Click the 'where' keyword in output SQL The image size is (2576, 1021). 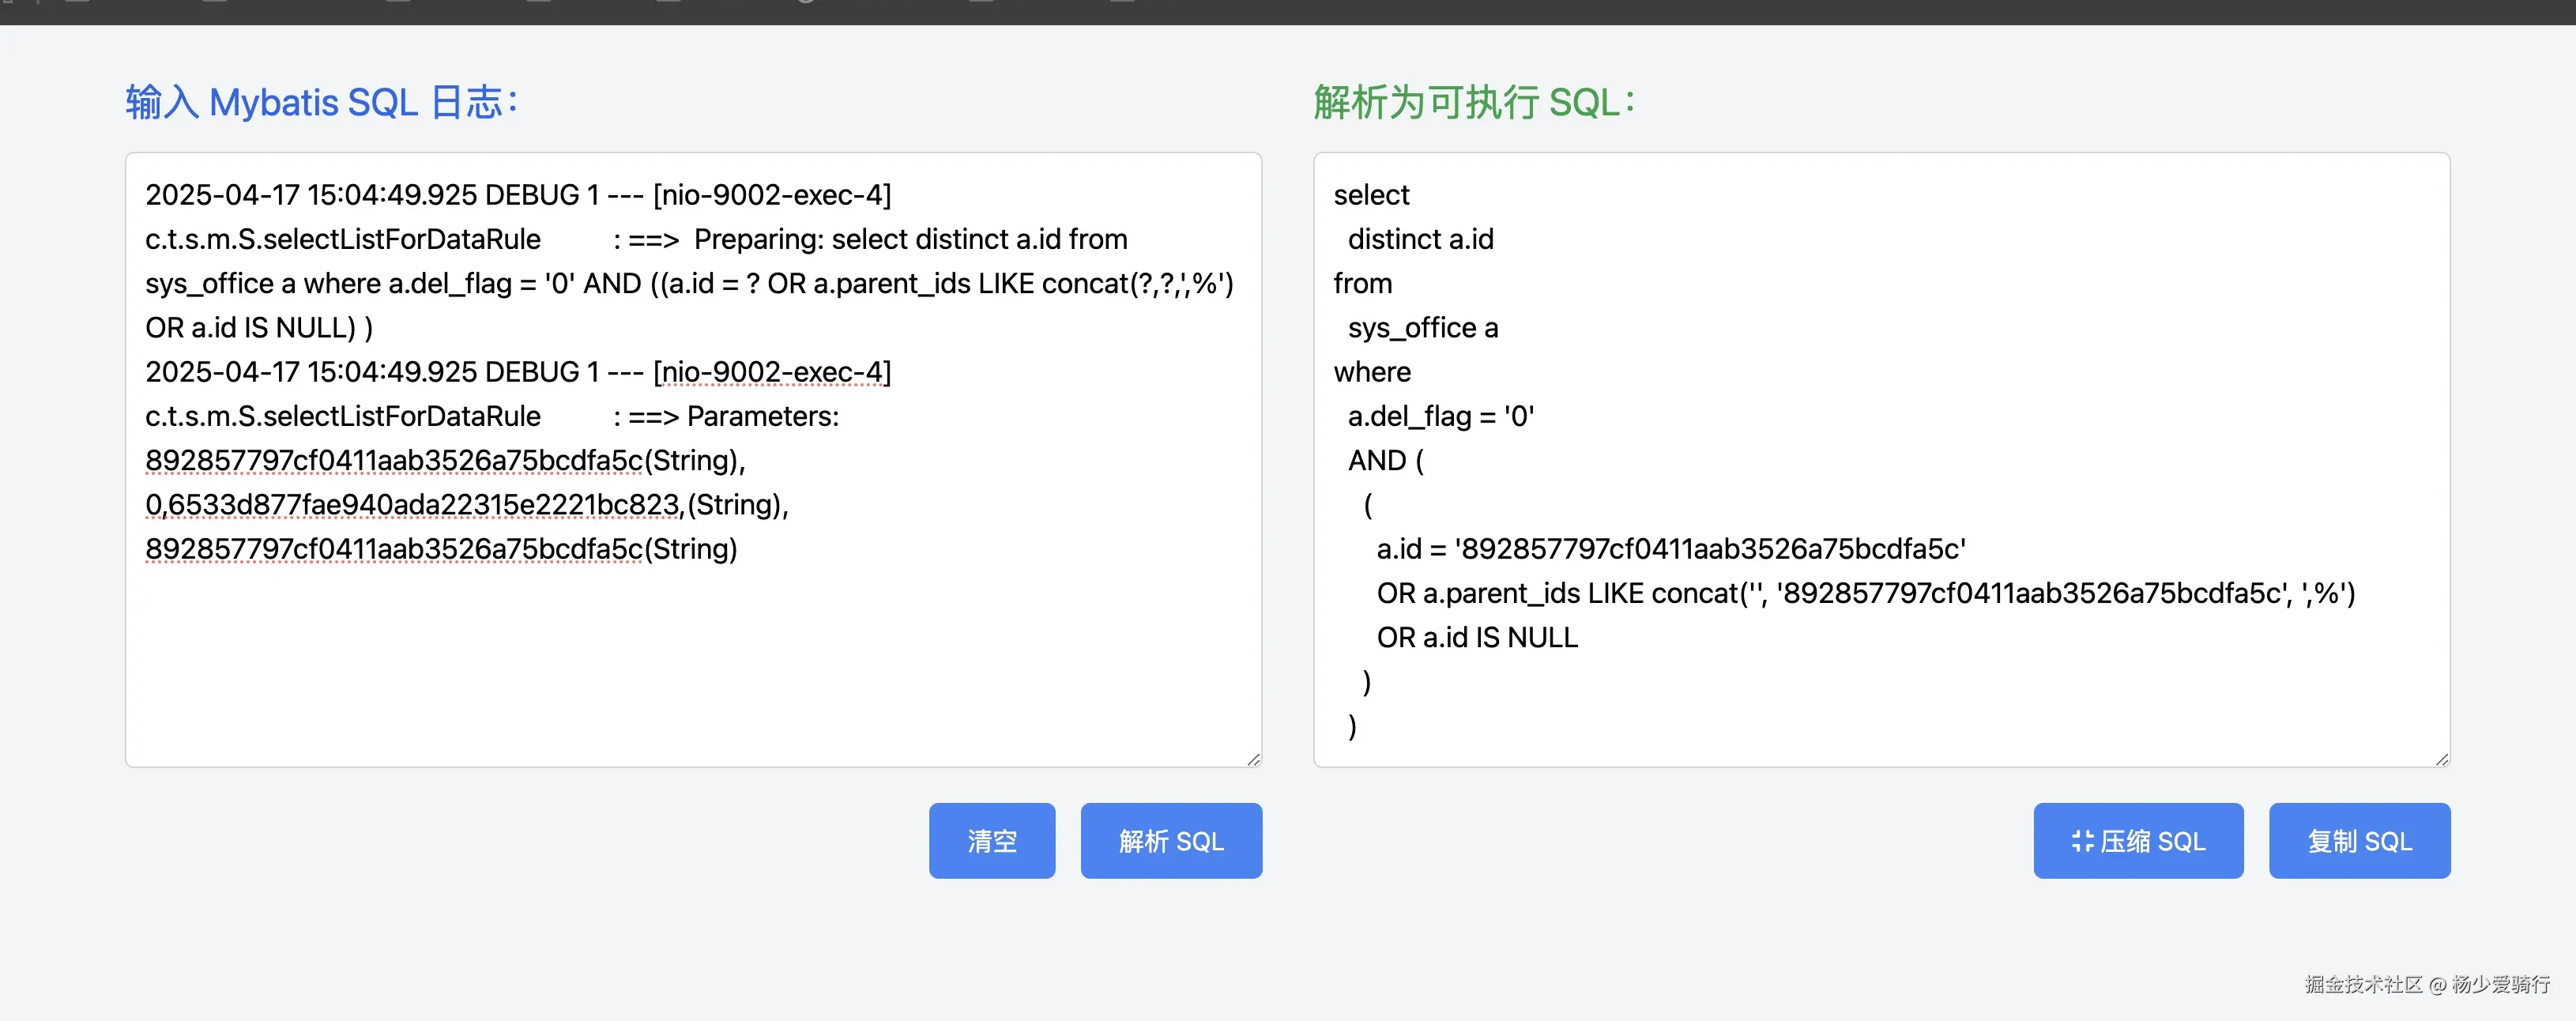pyautogui.click(x=1372, y=372)
